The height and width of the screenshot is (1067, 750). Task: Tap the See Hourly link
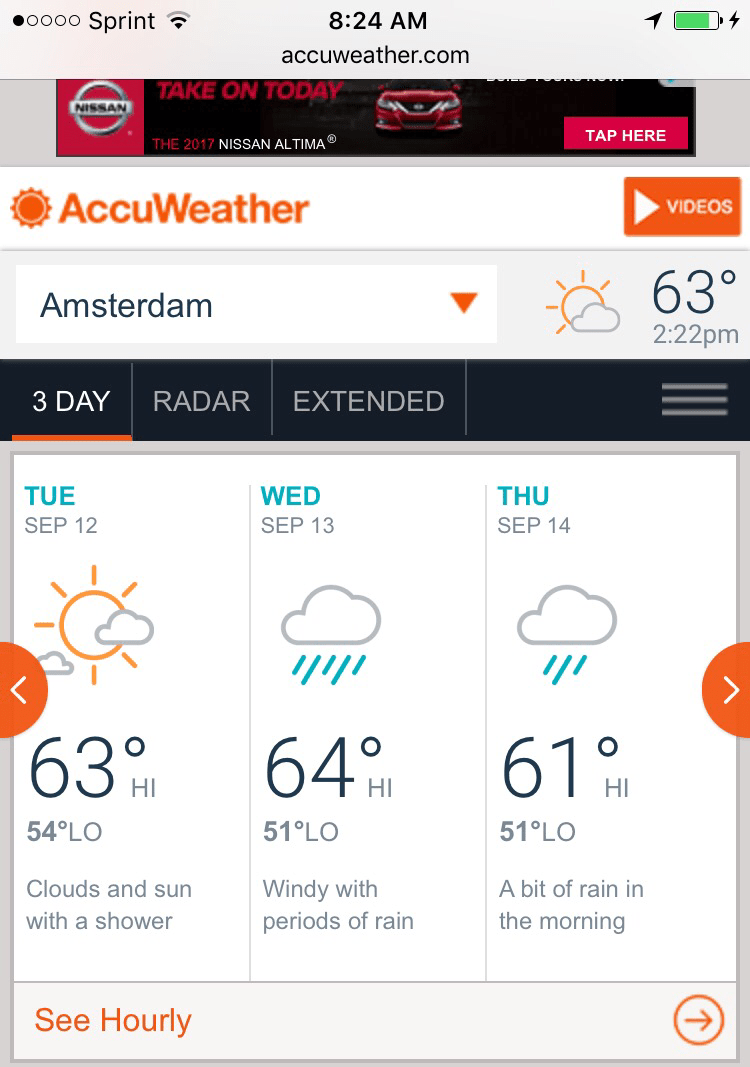113,1020
